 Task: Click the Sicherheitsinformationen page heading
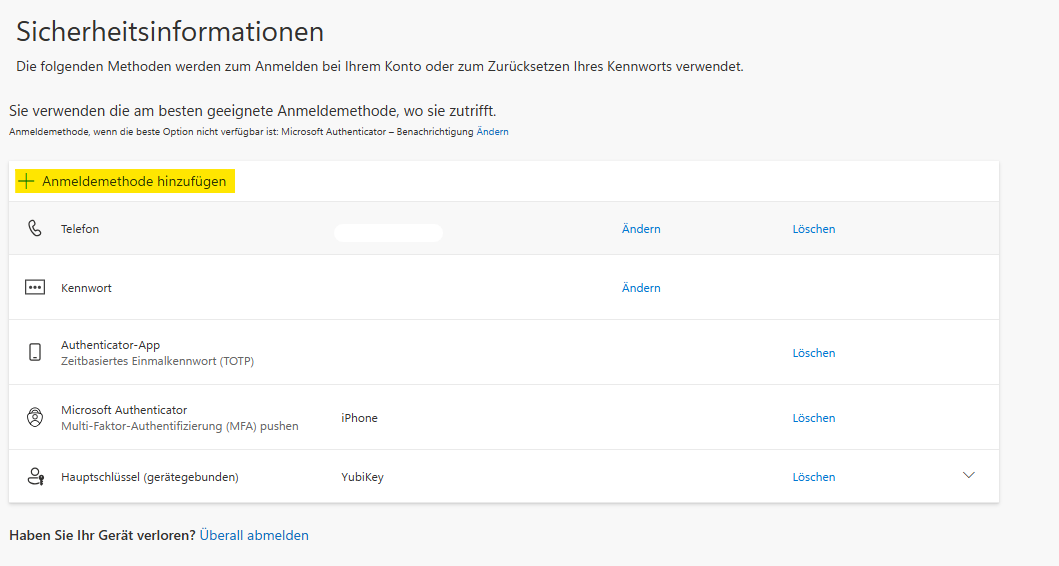click(170, 31)
